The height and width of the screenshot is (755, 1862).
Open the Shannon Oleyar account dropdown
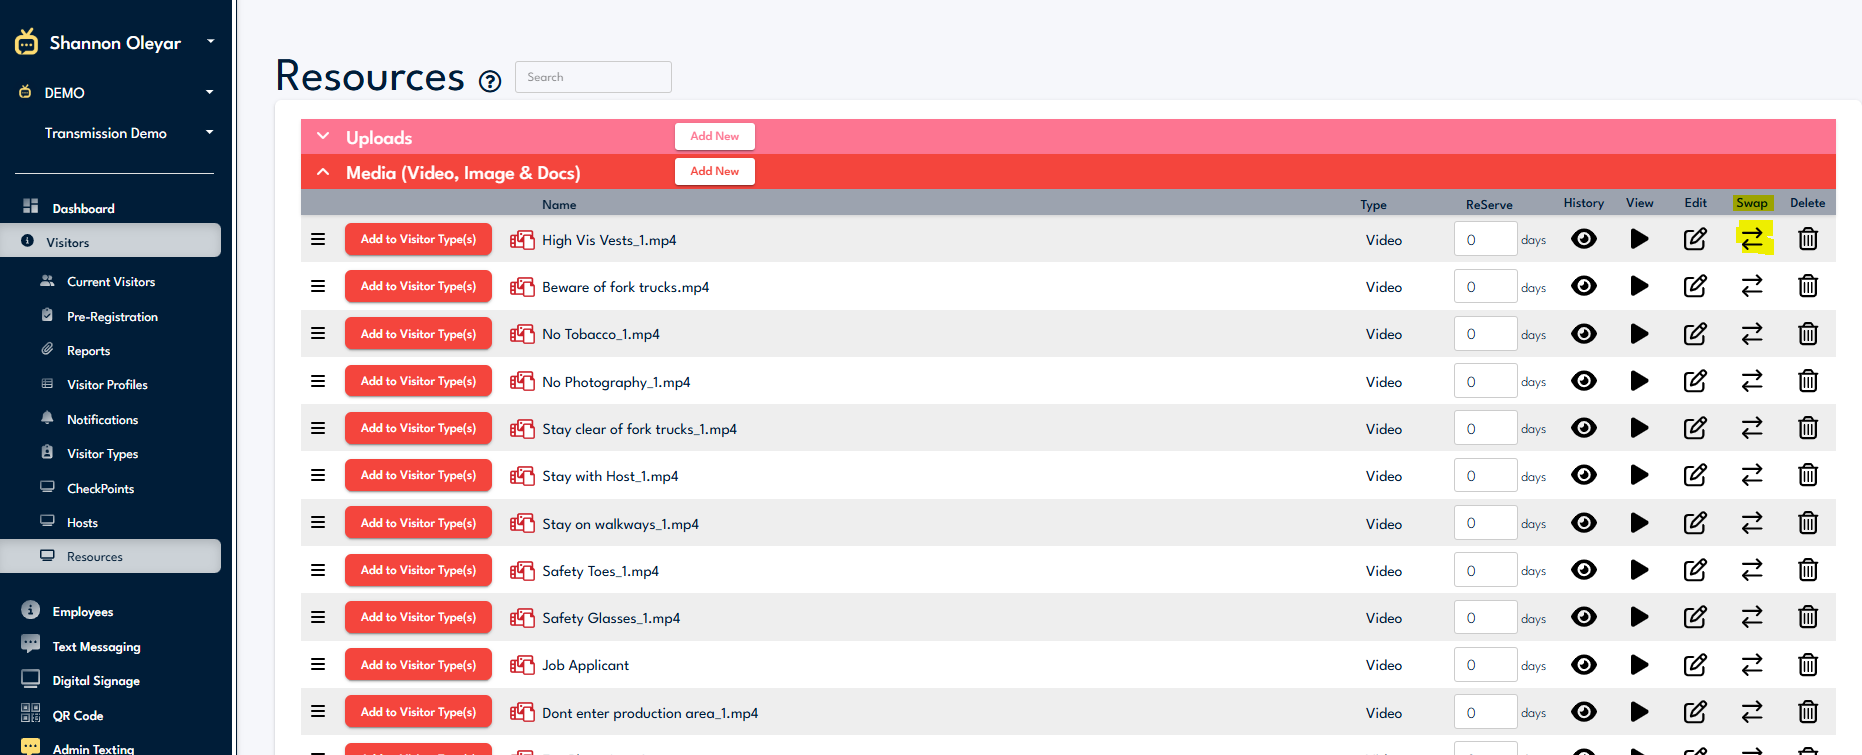(210, 42)
